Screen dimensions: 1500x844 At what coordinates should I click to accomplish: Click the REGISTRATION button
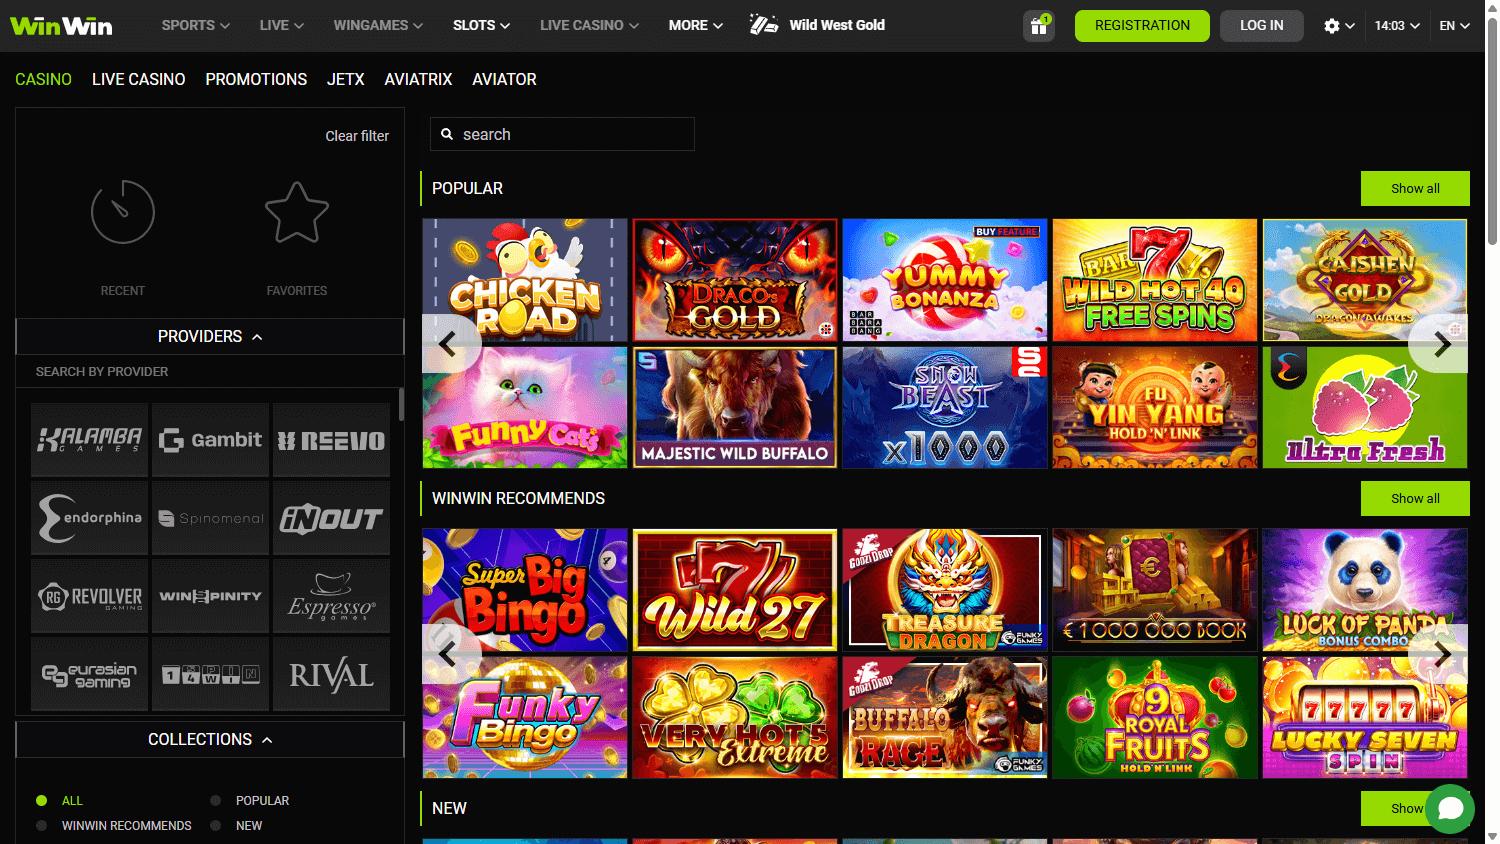1142,26
